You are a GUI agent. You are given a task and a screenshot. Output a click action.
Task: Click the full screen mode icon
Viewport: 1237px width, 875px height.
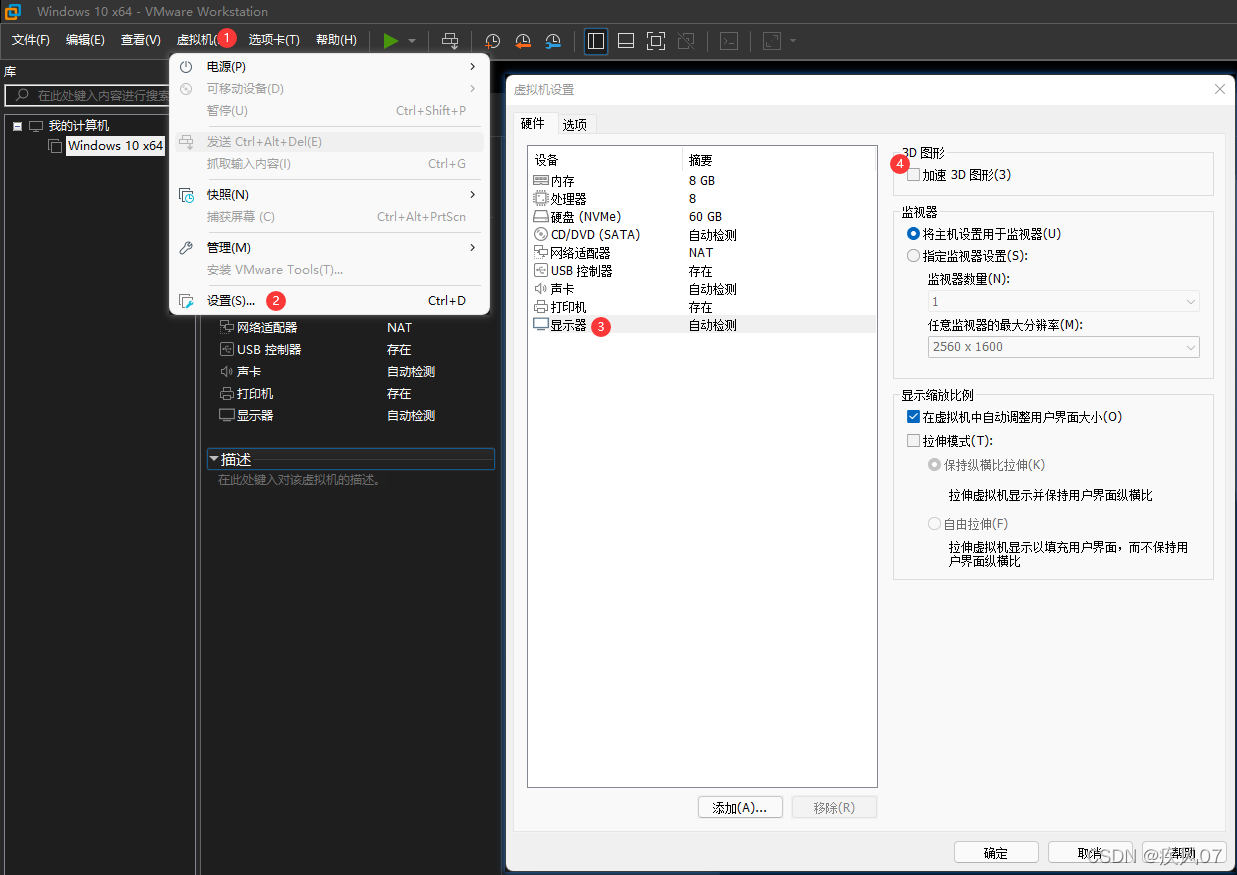tap(655, 41)
